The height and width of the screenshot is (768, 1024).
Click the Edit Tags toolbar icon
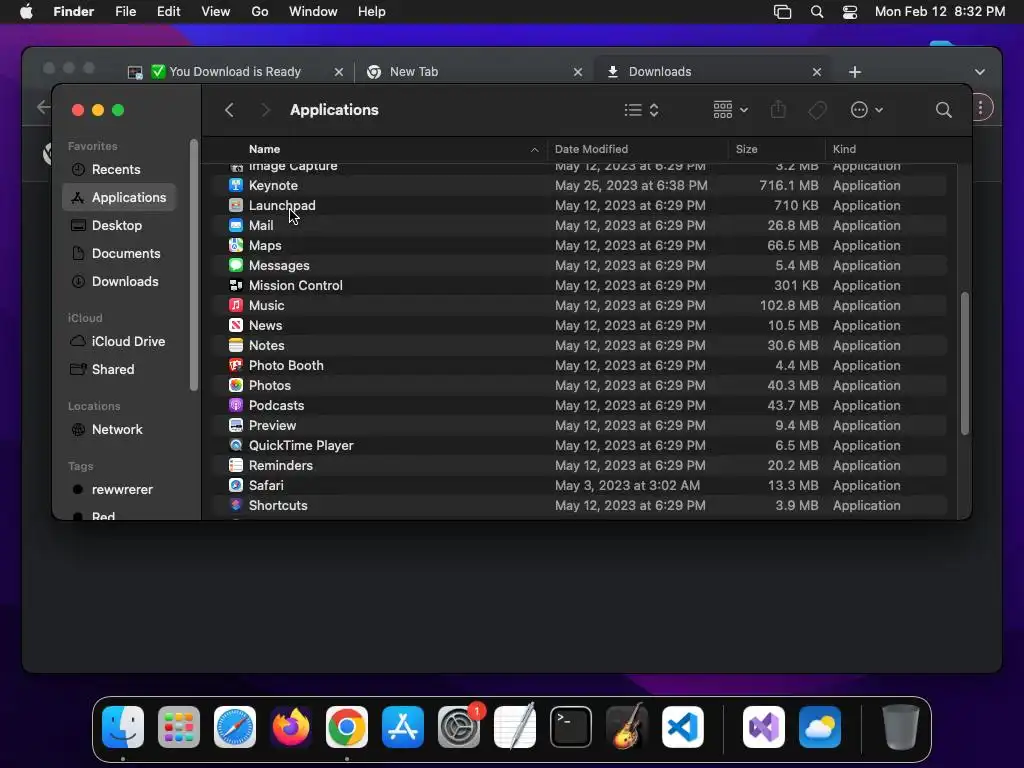pos(817,110)
